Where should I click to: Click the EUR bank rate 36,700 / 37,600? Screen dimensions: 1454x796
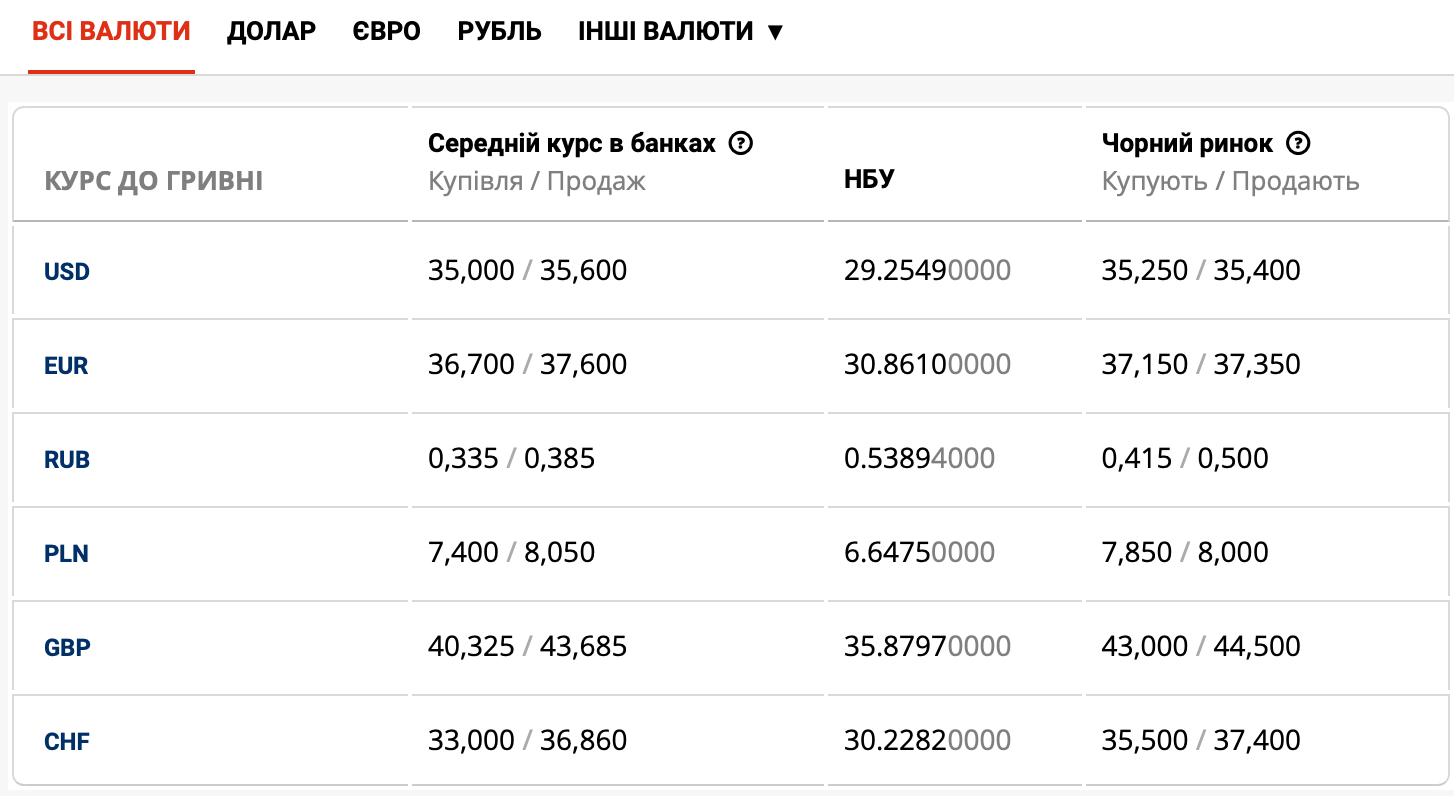[x=527, y=364]
